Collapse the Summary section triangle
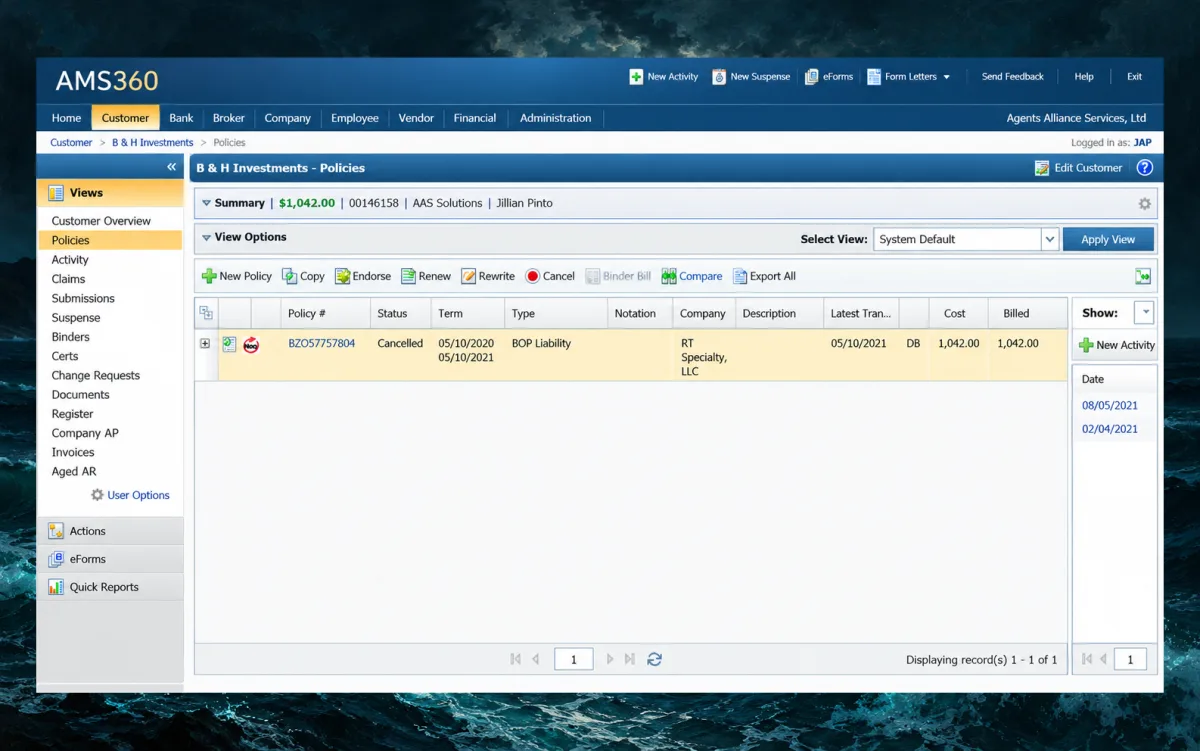The image size is (1200, 751). click(206, 203)
